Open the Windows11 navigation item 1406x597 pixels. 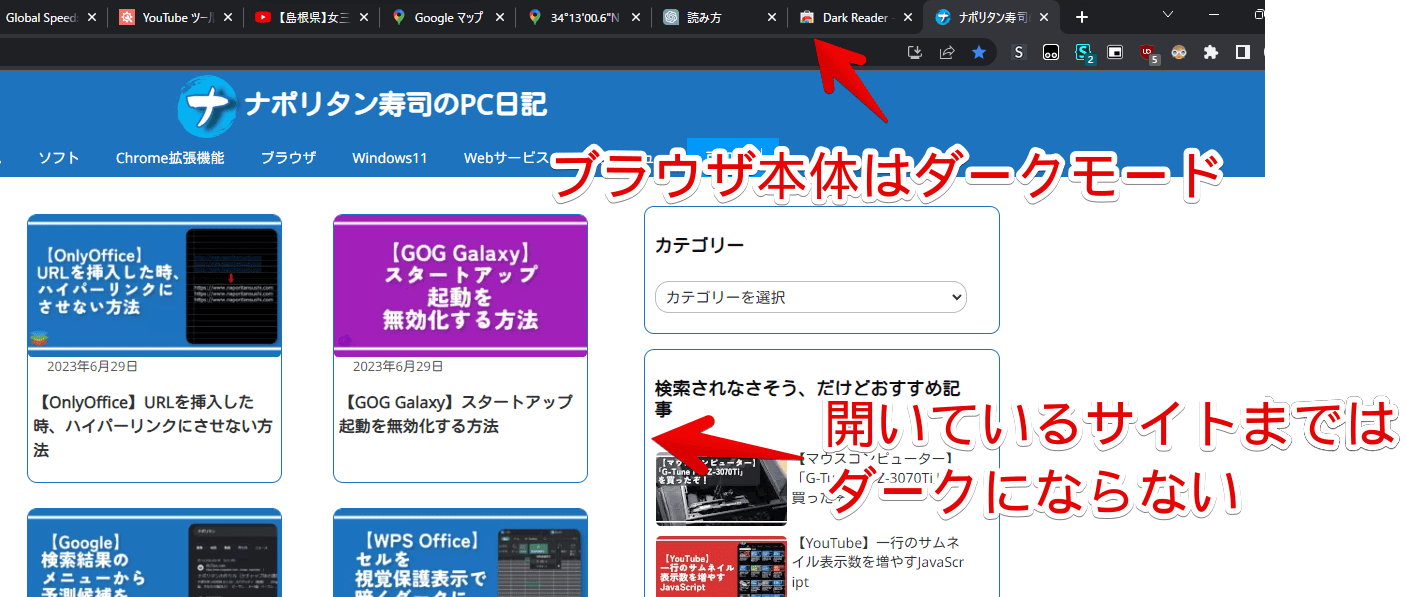(390, 158)
